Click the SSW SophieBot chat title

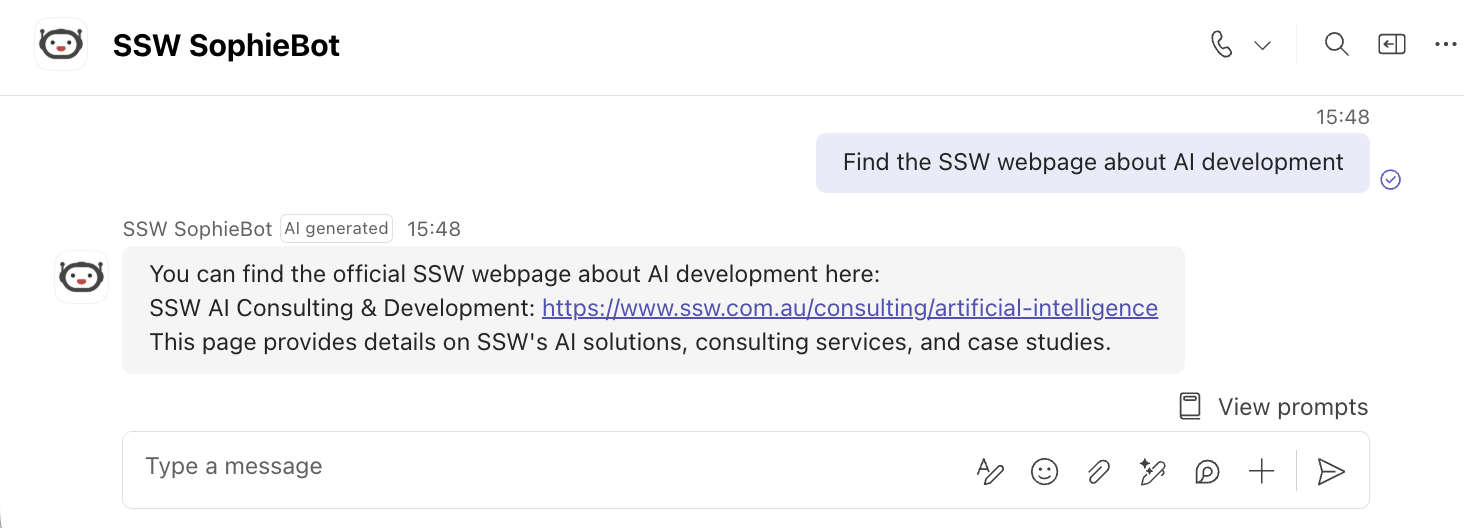[226, 45]
